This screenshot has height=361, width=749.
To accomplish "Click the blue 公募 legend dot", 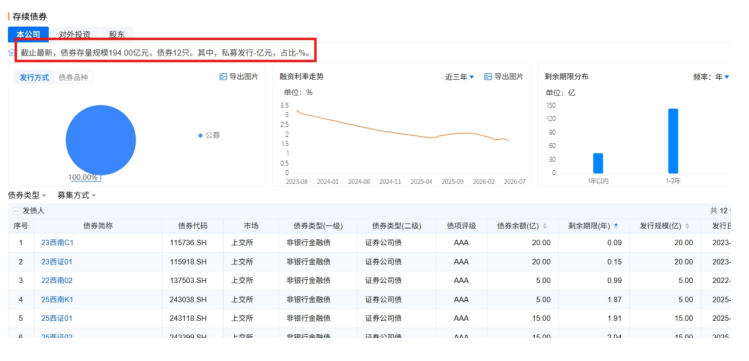I will tap(200, 136).
